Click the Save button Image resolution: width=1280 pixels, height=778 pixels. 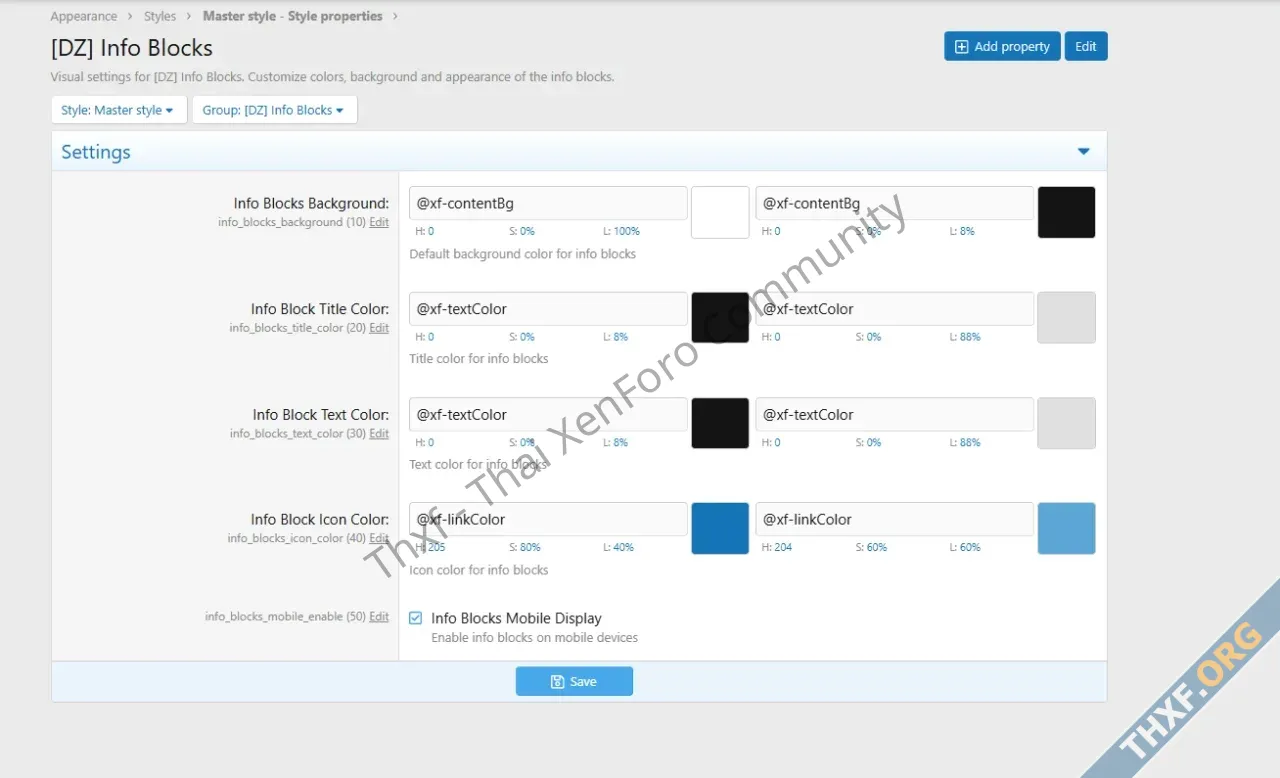click(574, 681)
